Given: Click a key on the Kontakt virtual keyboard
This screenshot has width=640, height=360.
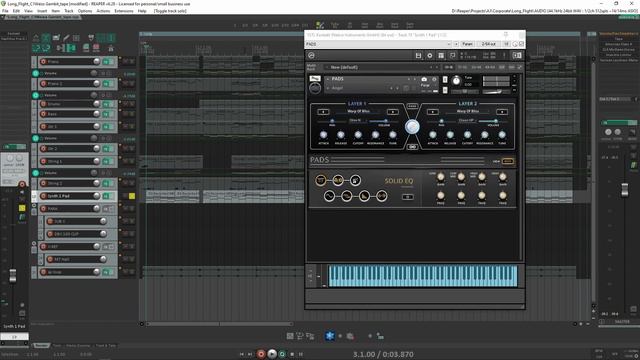Looking at the screenshot, I should [x=423, y=276].
